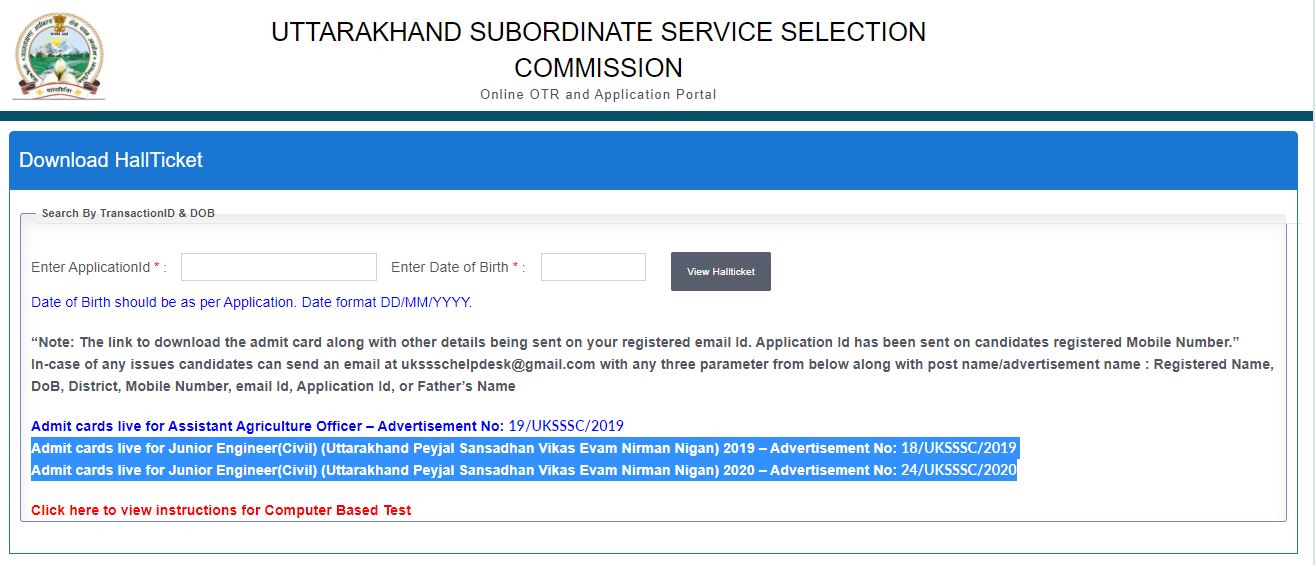Click here to view Computer Based Test instructions
The width and height of the screenshot is (1315, 565).
(x=221, y=510)
